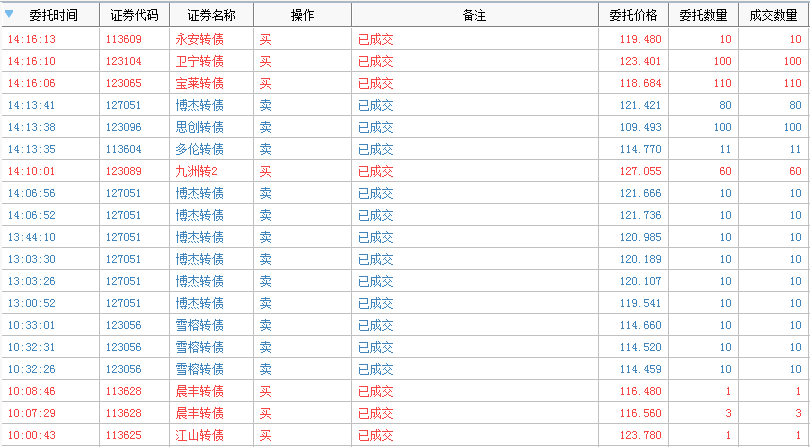Select the 13:03:30 time cell
810x447 pixels.
coord(32,259)
